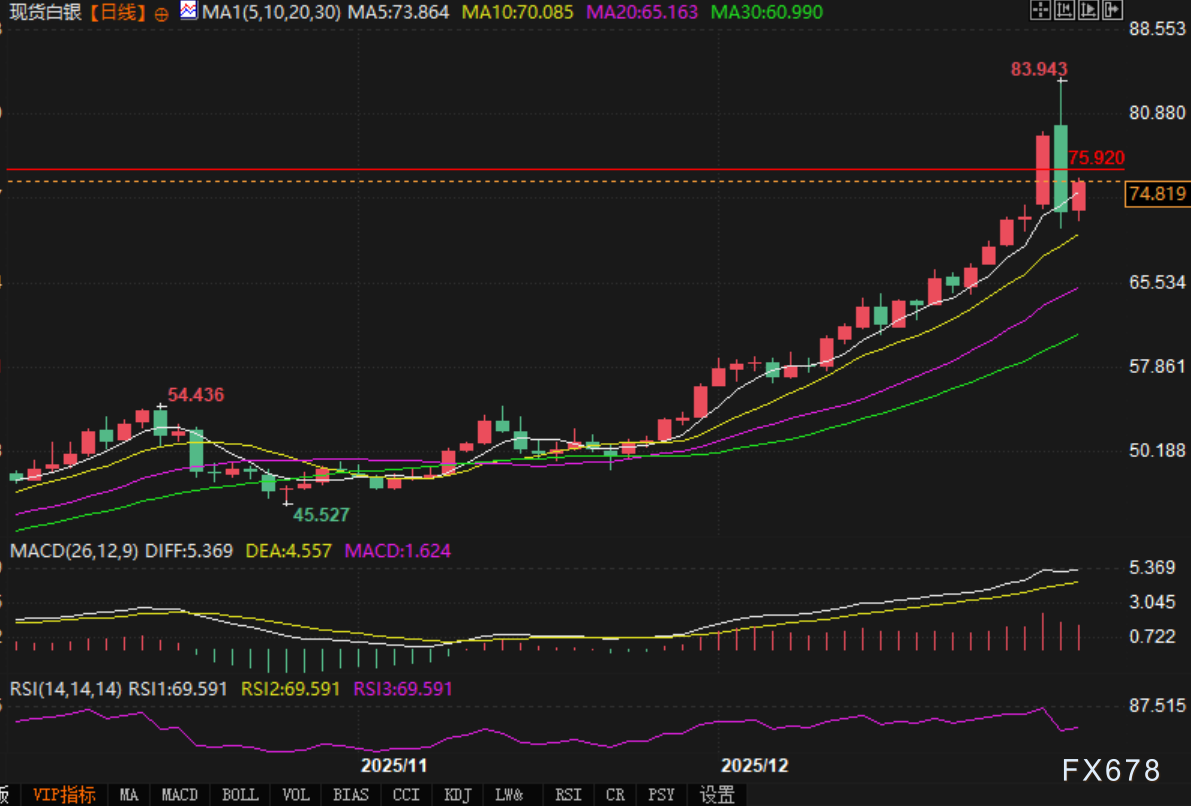Click the orange circle-plus icon beside 日线

click(x=162, y=14)
